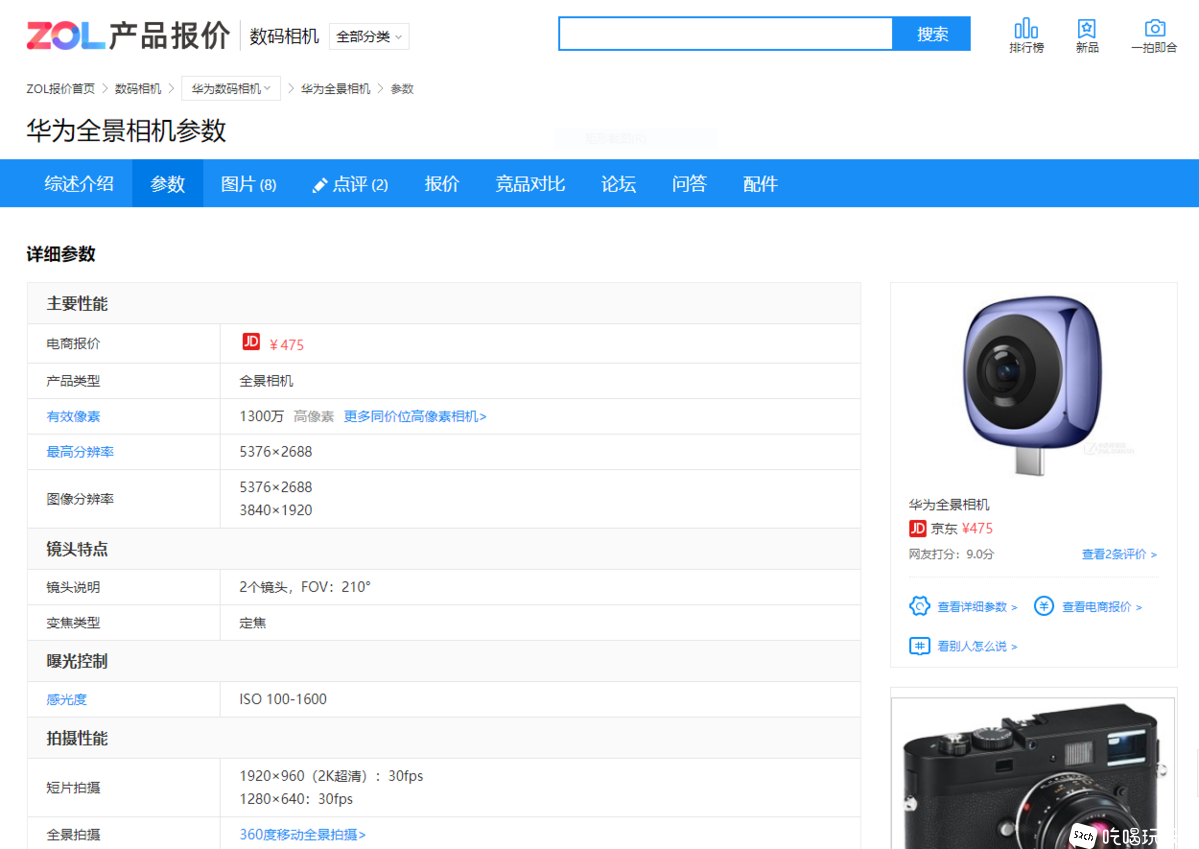
Task: Open the 图片 (8) tab
Action: tap(248, 184)
